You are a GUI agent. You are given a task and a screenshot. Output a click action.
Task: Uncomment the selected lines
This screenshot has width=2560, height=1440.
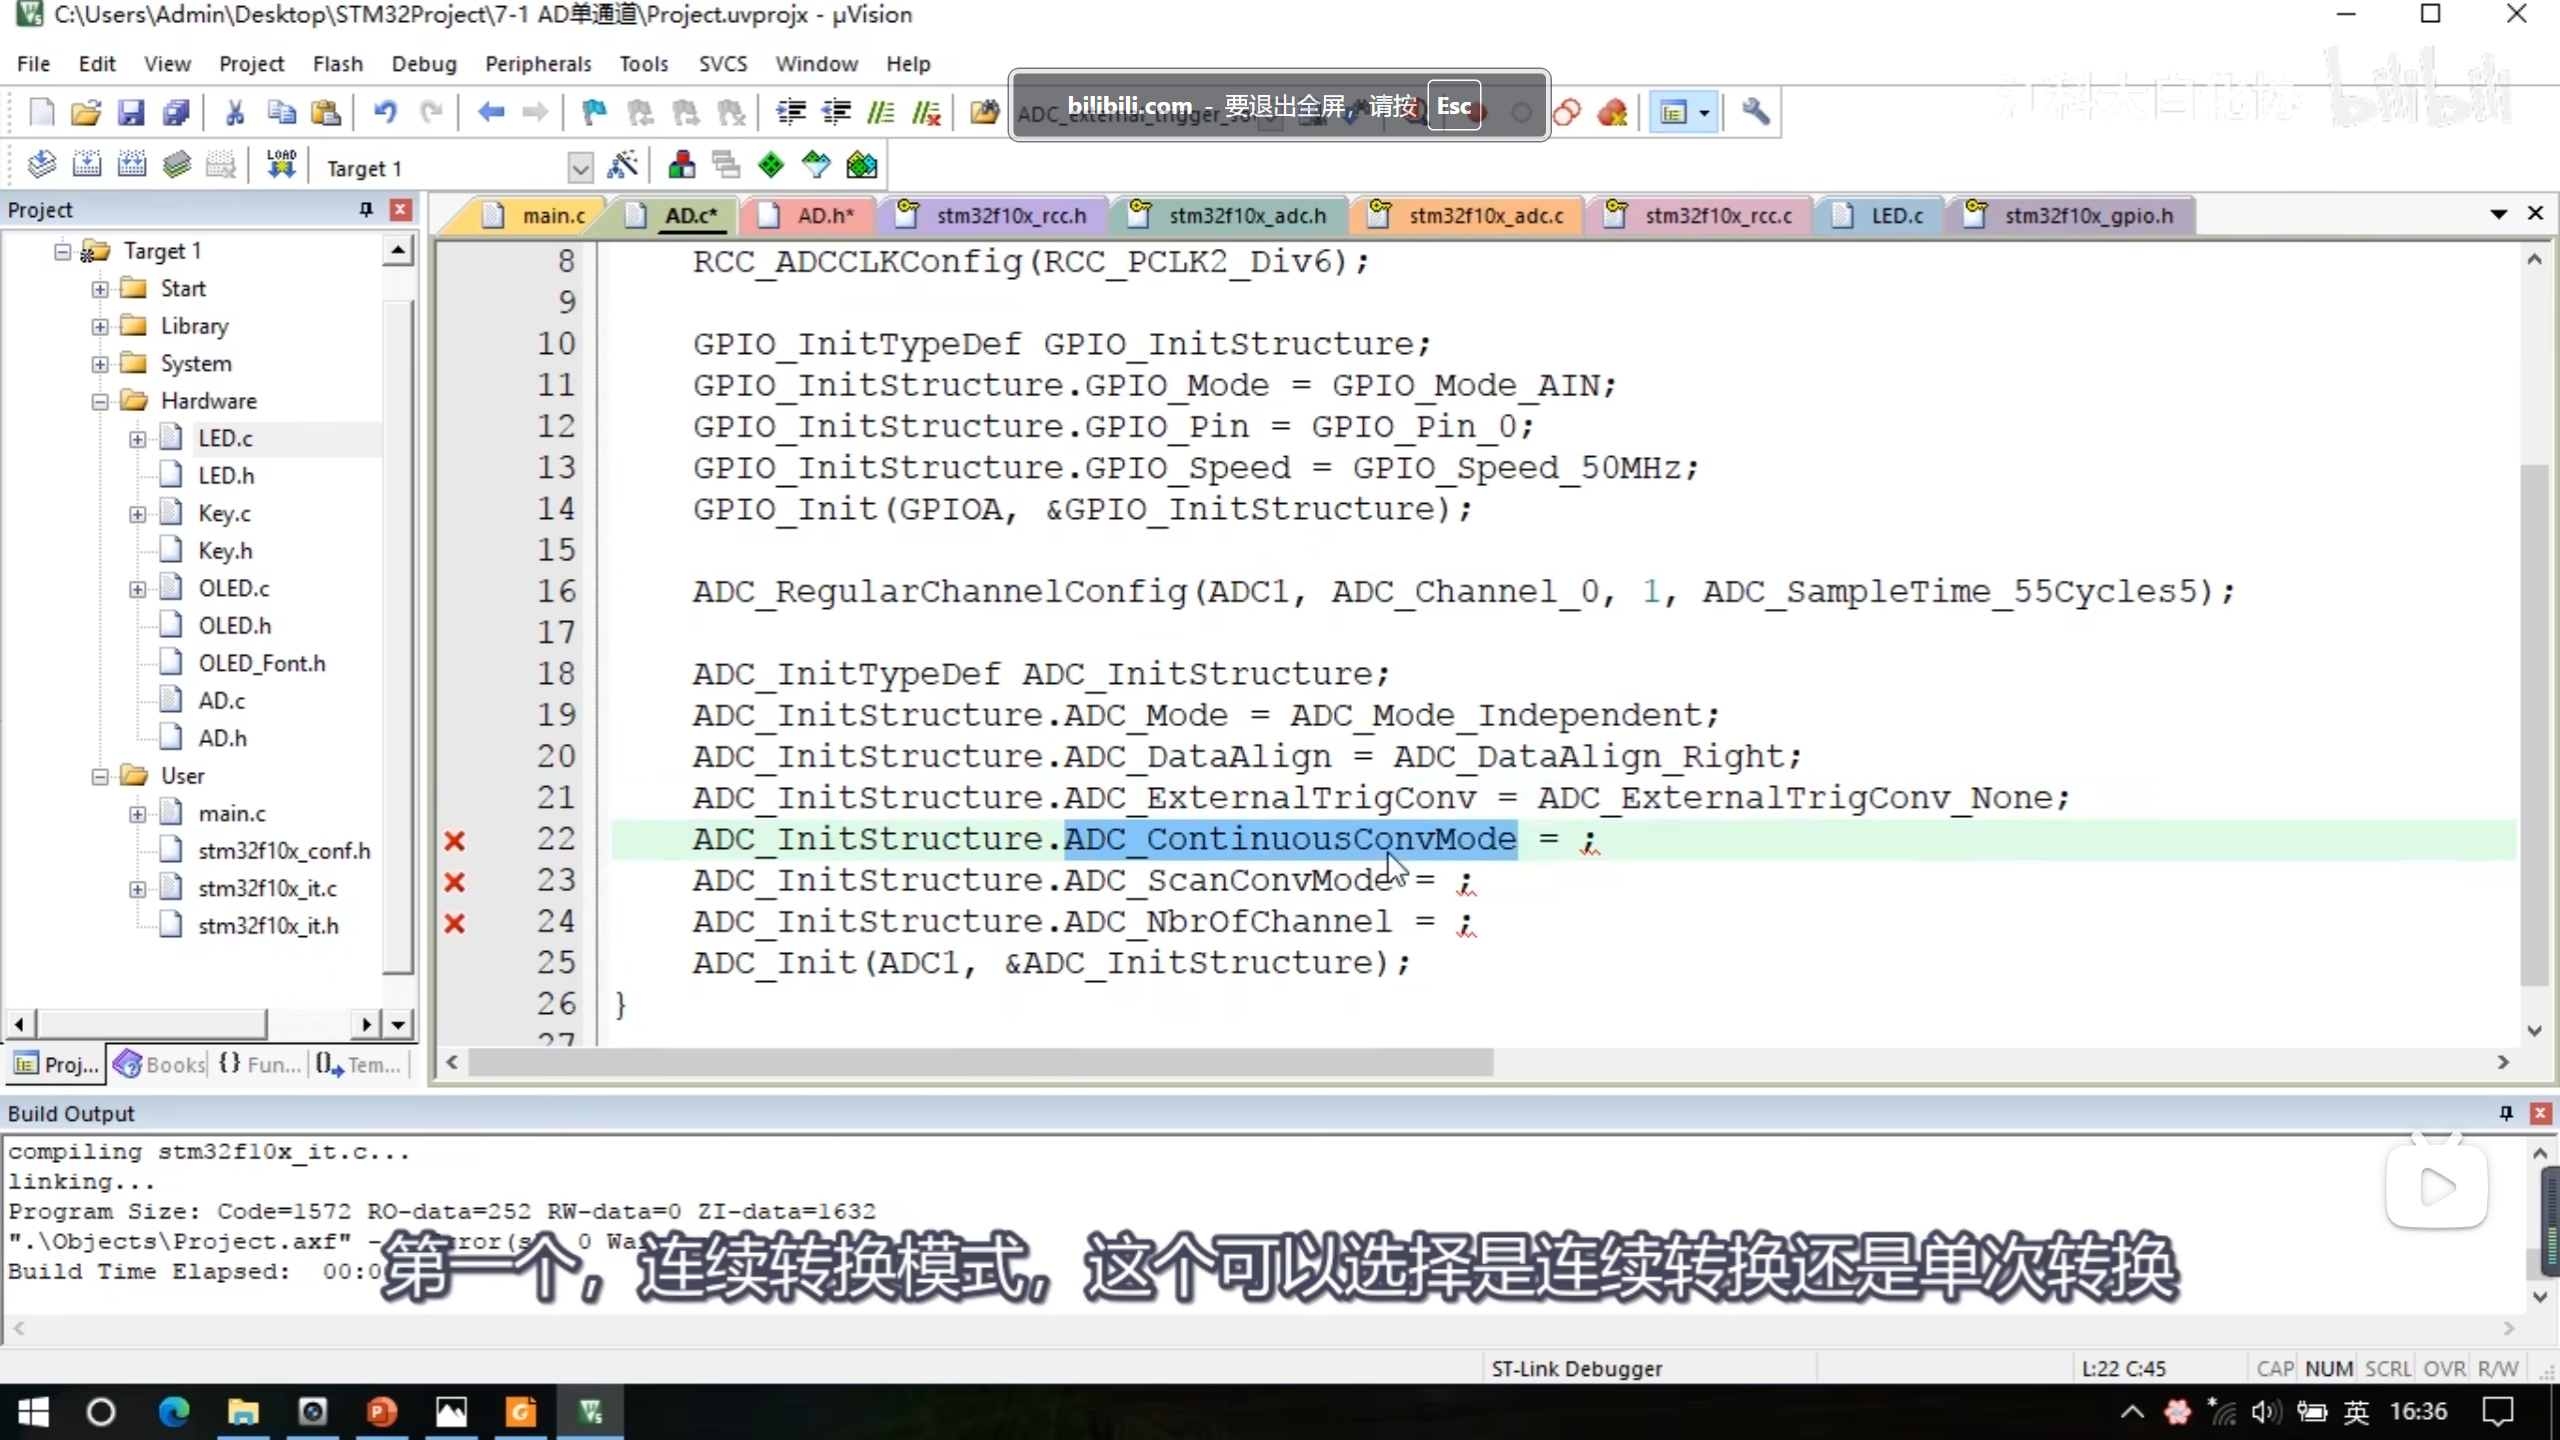[x=927, y=112]
